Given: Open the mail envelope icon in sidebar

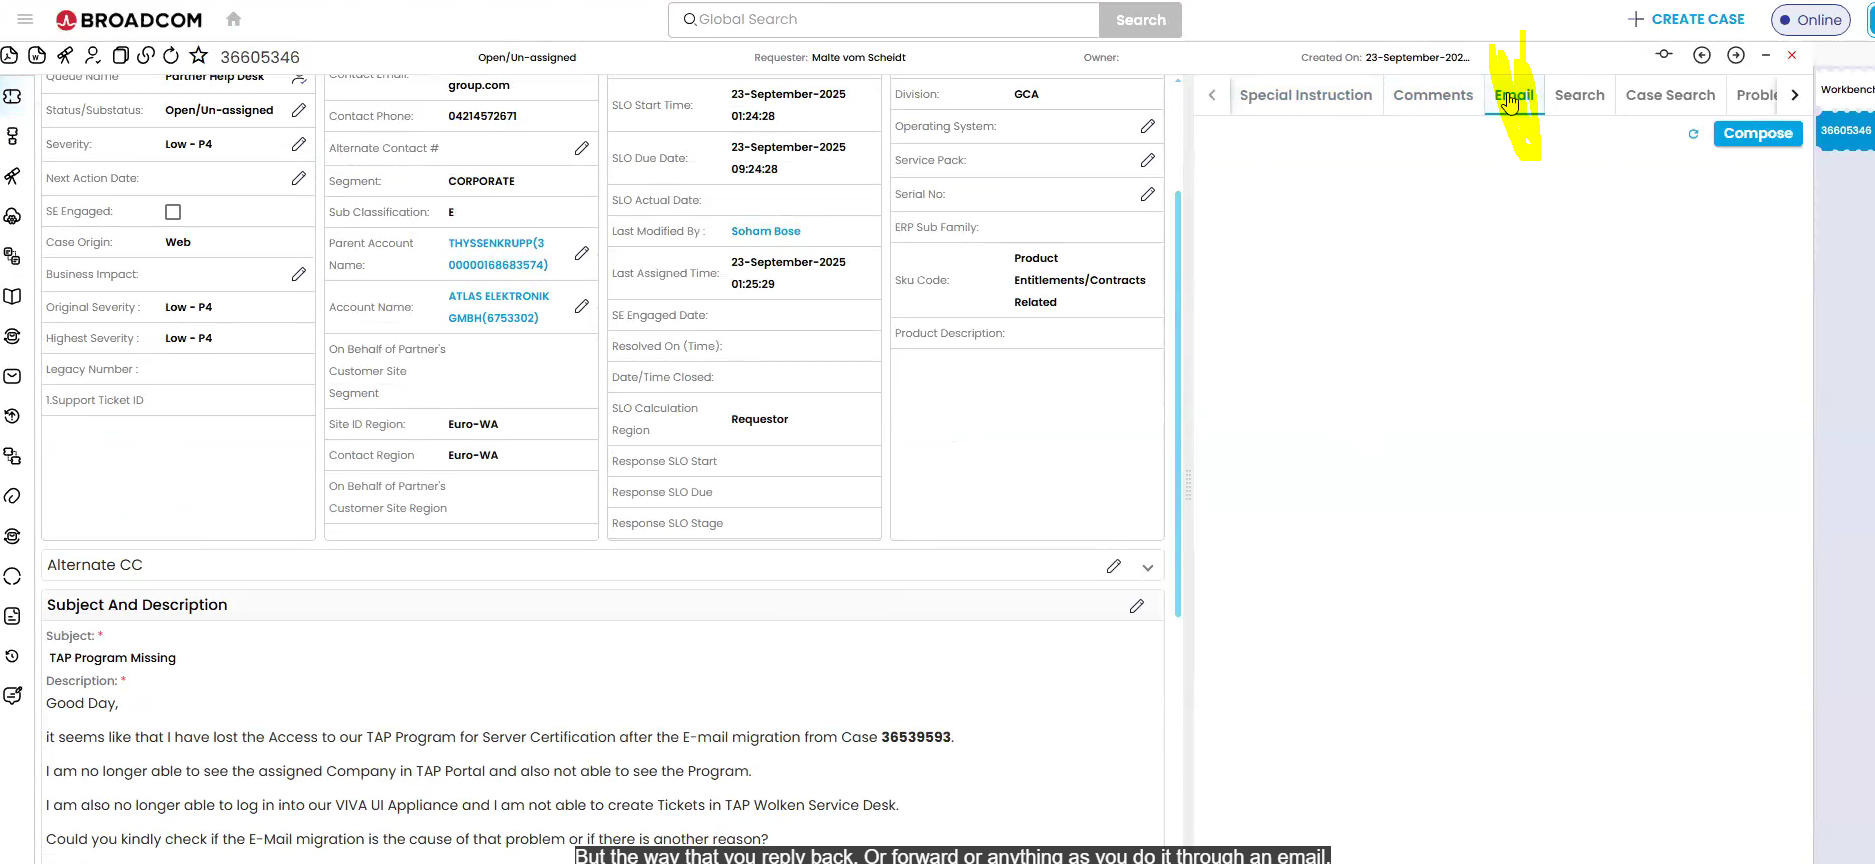Looking at the screenshot, I should (13, 376).
